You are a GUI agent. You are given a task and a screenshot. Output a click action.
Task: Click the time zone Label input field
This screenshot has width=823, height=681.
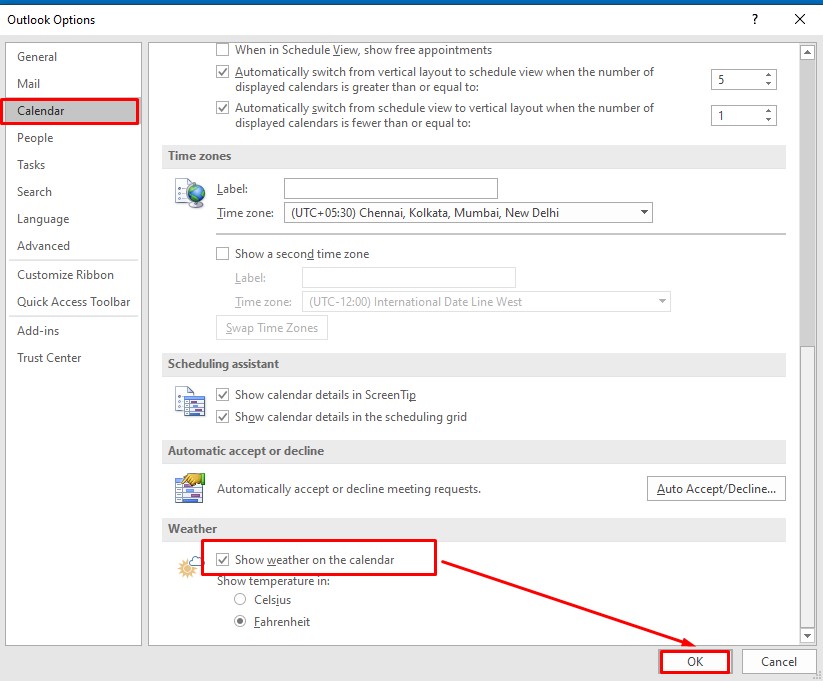390,188
